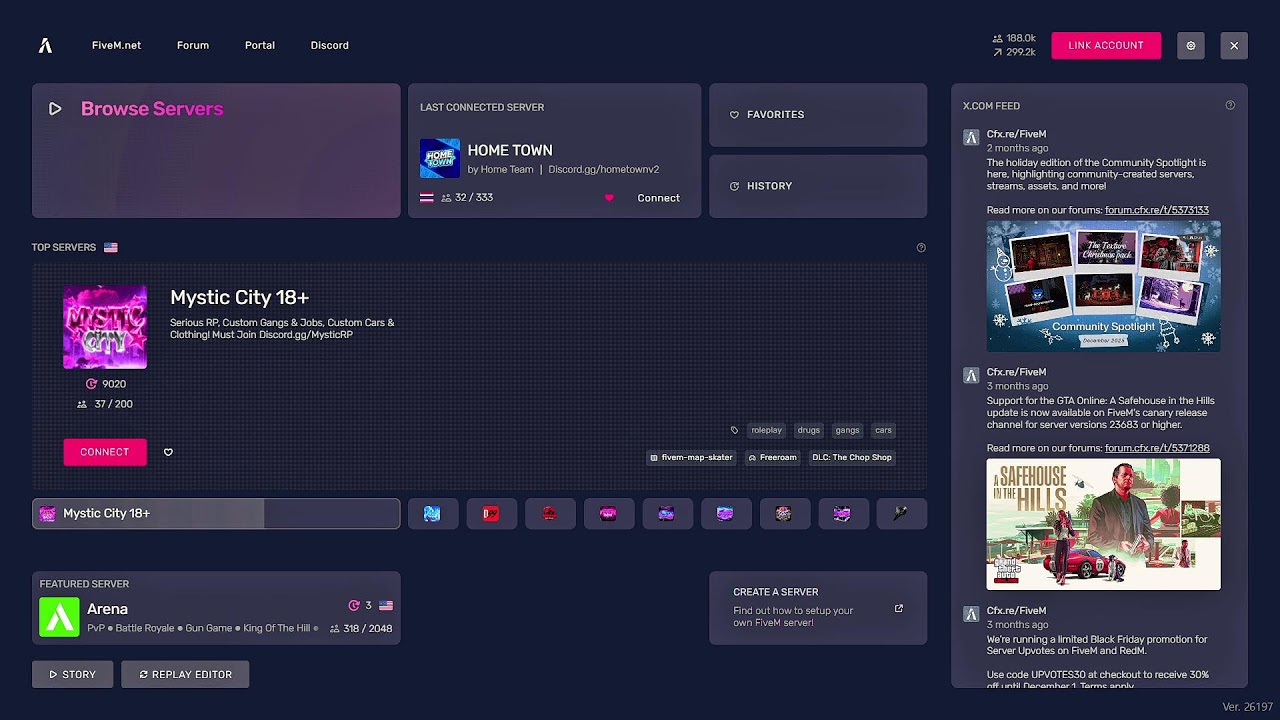The height and width of the screenshot is (720, 1280).
Task: Open the Portal menu link
Action: [x=260, y=45]
